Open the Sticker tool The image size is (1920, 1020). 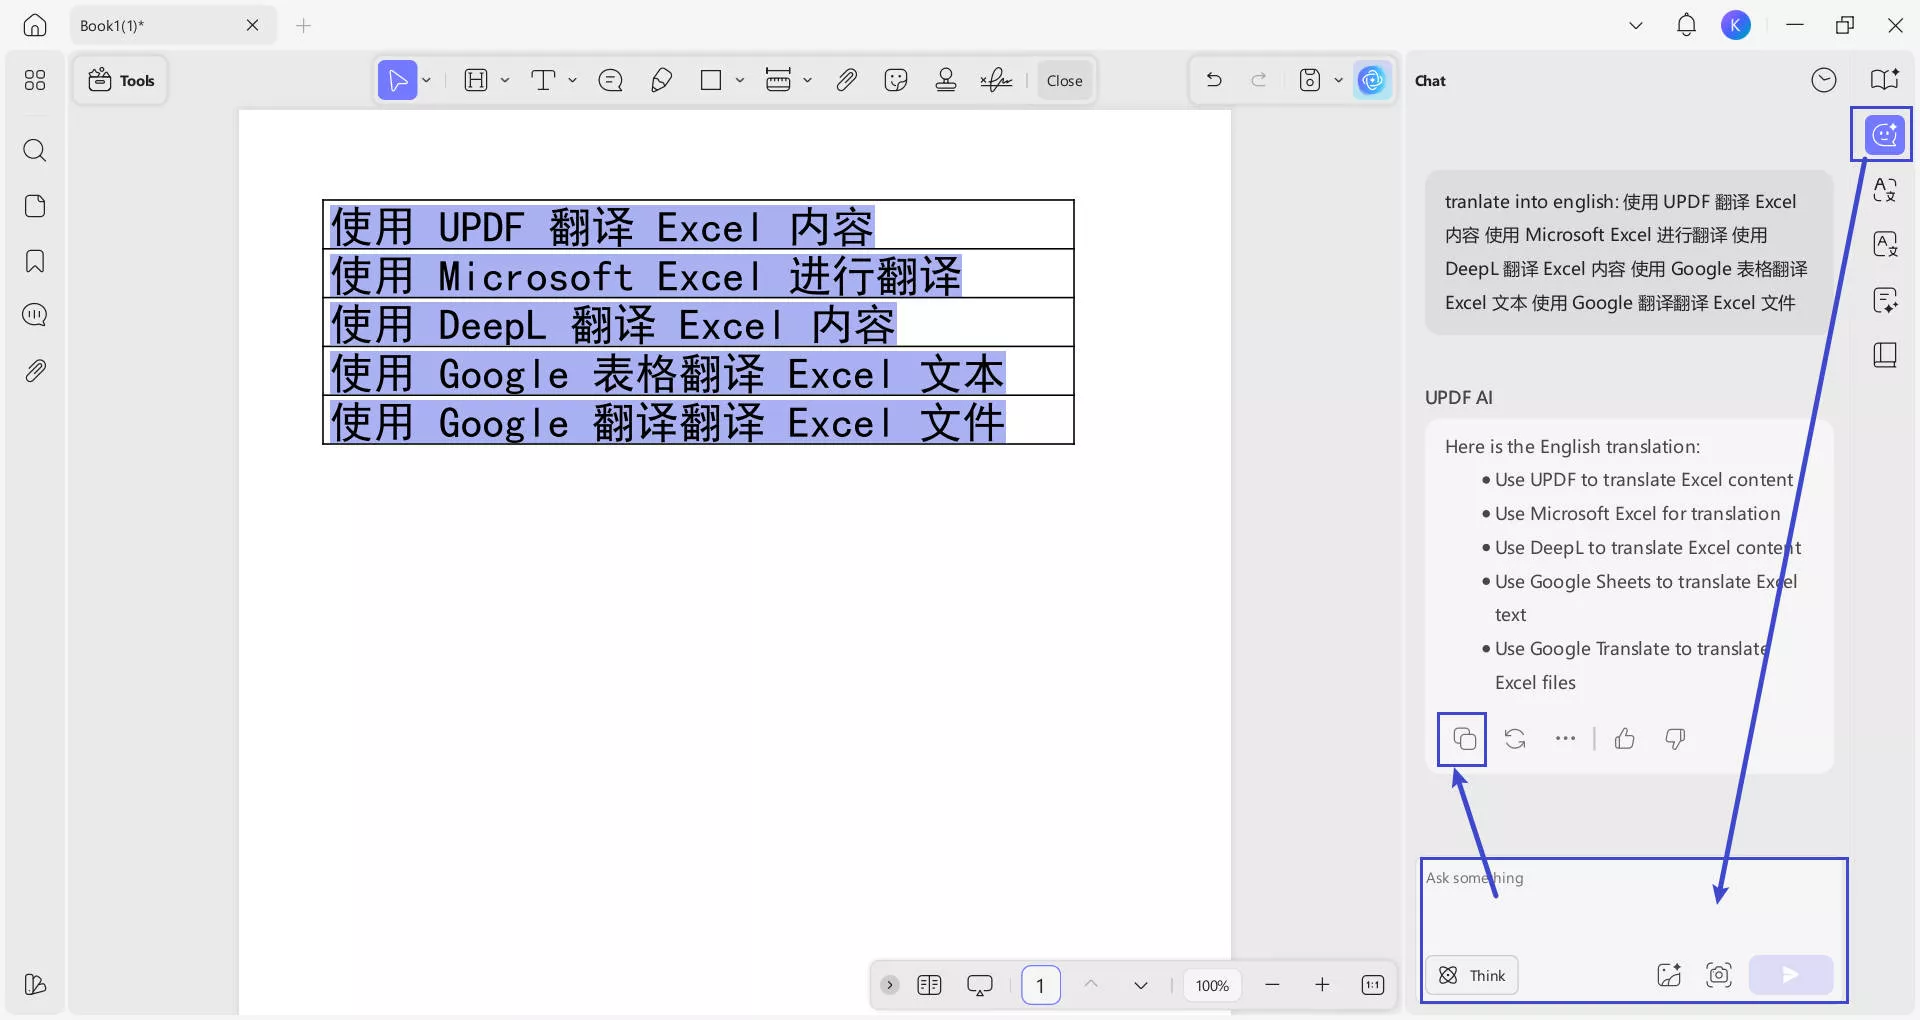[895, 80]
